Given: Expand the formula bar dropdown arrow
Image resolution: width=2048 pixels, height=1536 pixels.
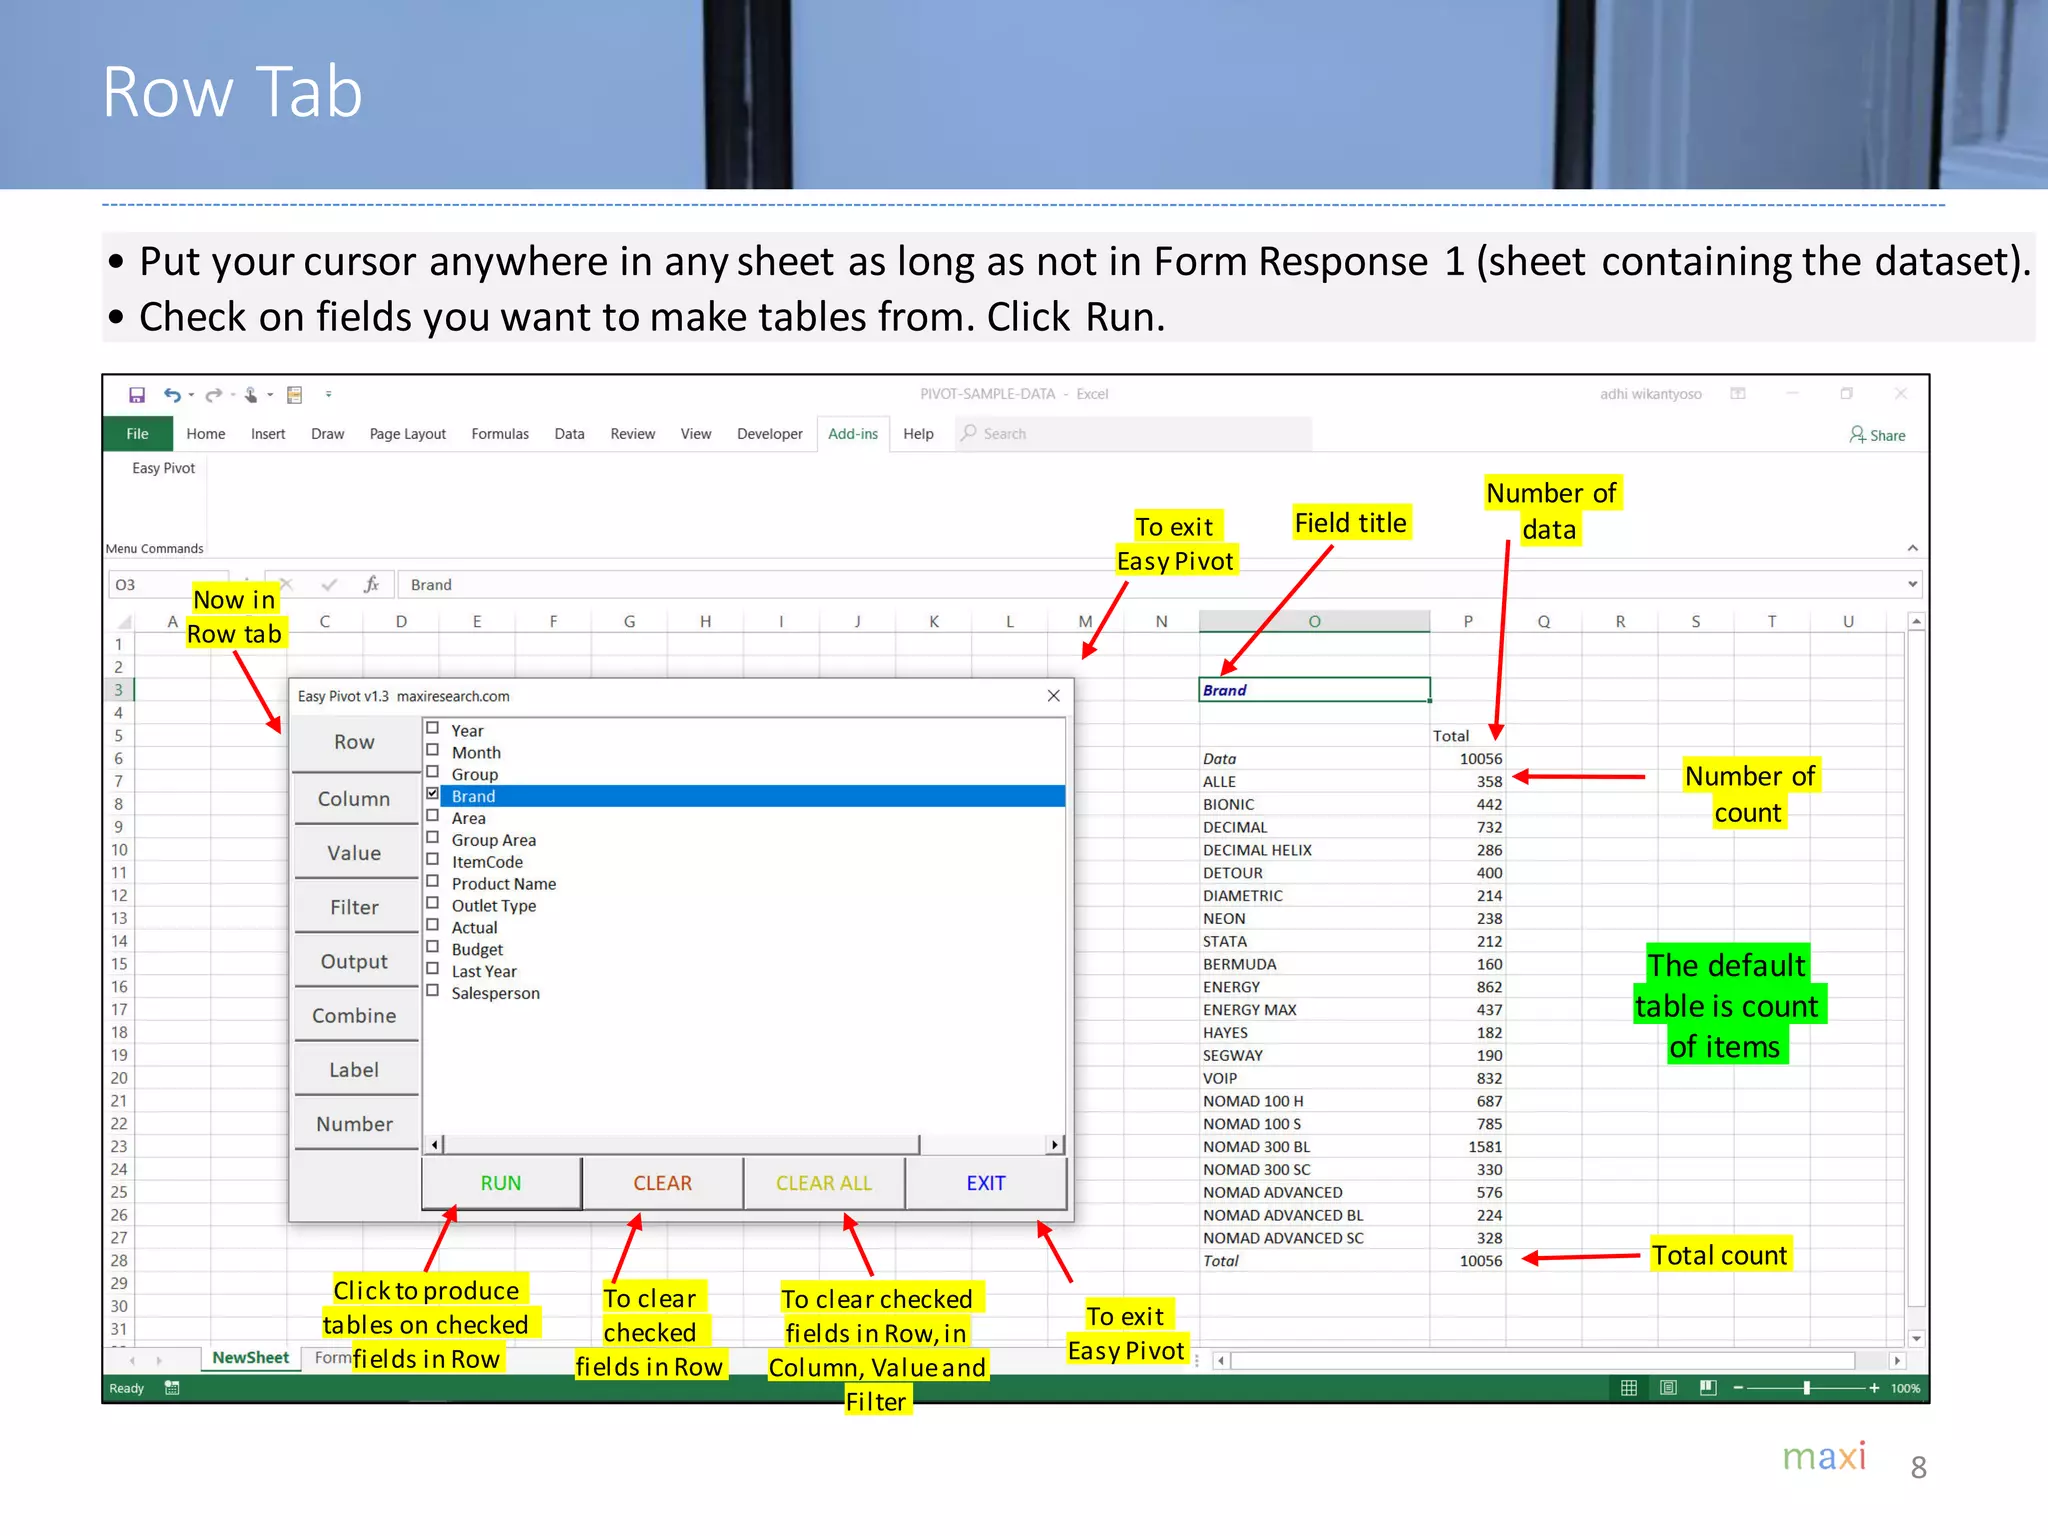Looking at the screenshot, I should pyautogui.click(x=1912, y=584).
